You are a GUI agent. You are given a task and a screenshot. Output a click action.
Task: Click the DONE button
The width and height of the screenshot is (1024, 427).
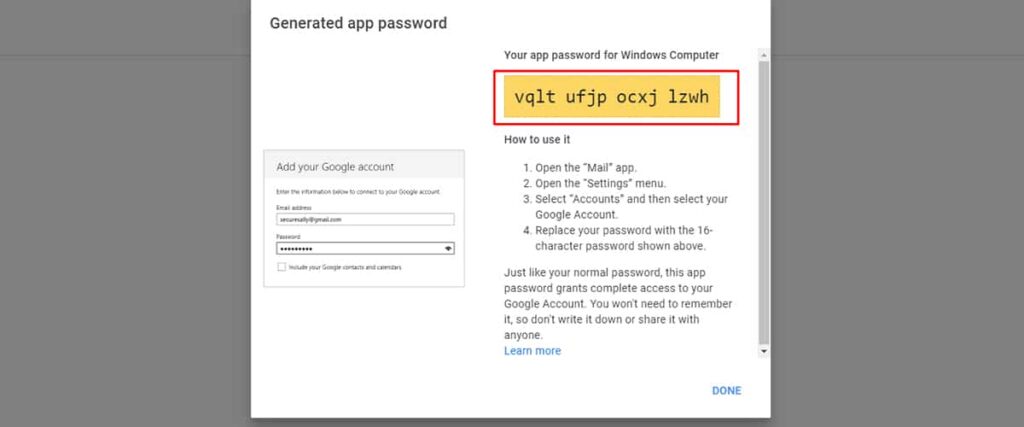point(726,391)
